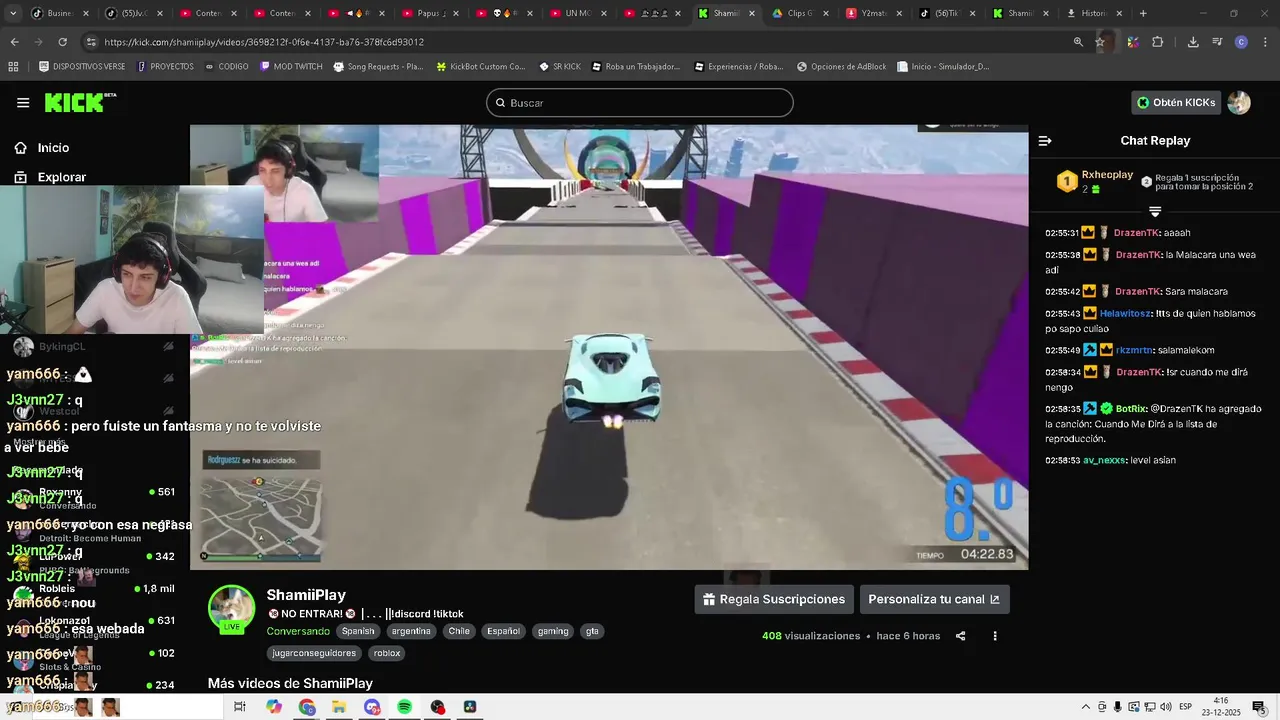
Task: Open DaVinci Resolve from the taskbar
Action: coord(470,707)
